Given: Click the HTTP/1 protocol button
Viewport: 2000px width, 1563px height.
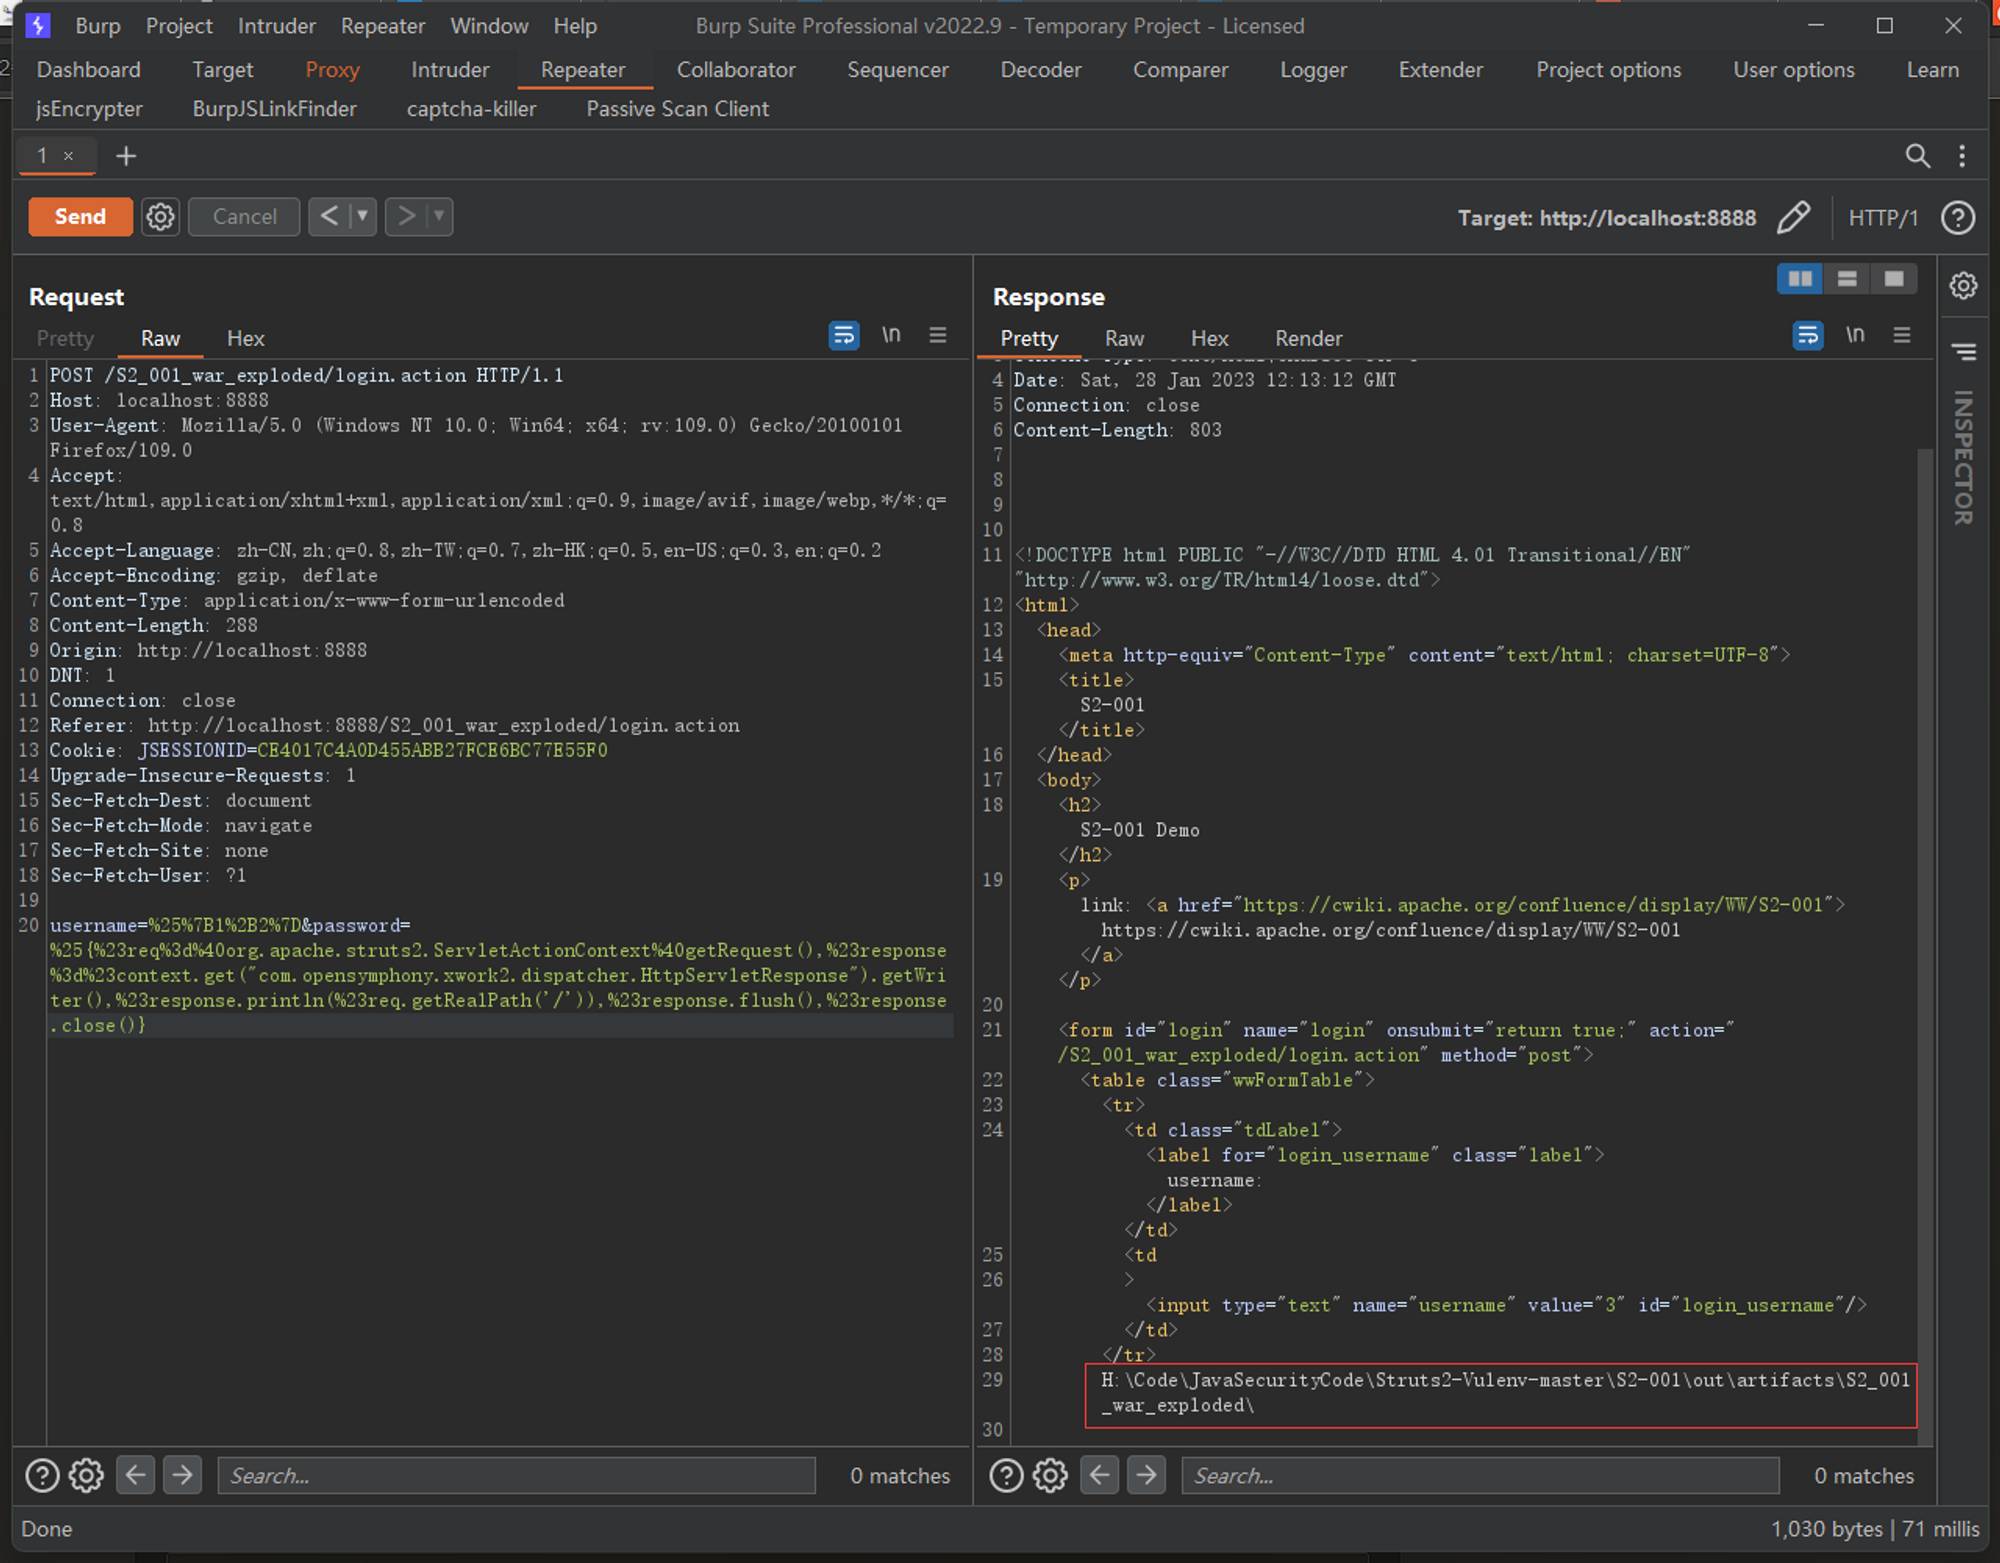Looking at the screenshot, I should pyautogui.click(x=1882, y=218).
